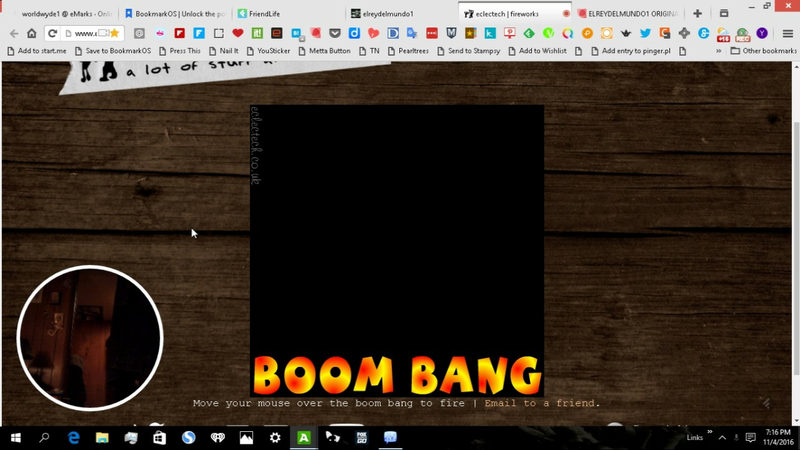Click the BOOM BANG fireworks banner
This screenshot has height=450, width=800.
click(396, 374)
